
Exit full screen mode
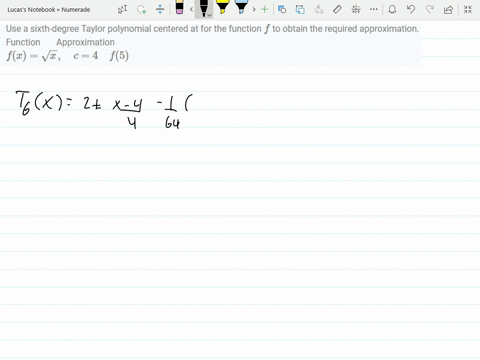(468, 9)
